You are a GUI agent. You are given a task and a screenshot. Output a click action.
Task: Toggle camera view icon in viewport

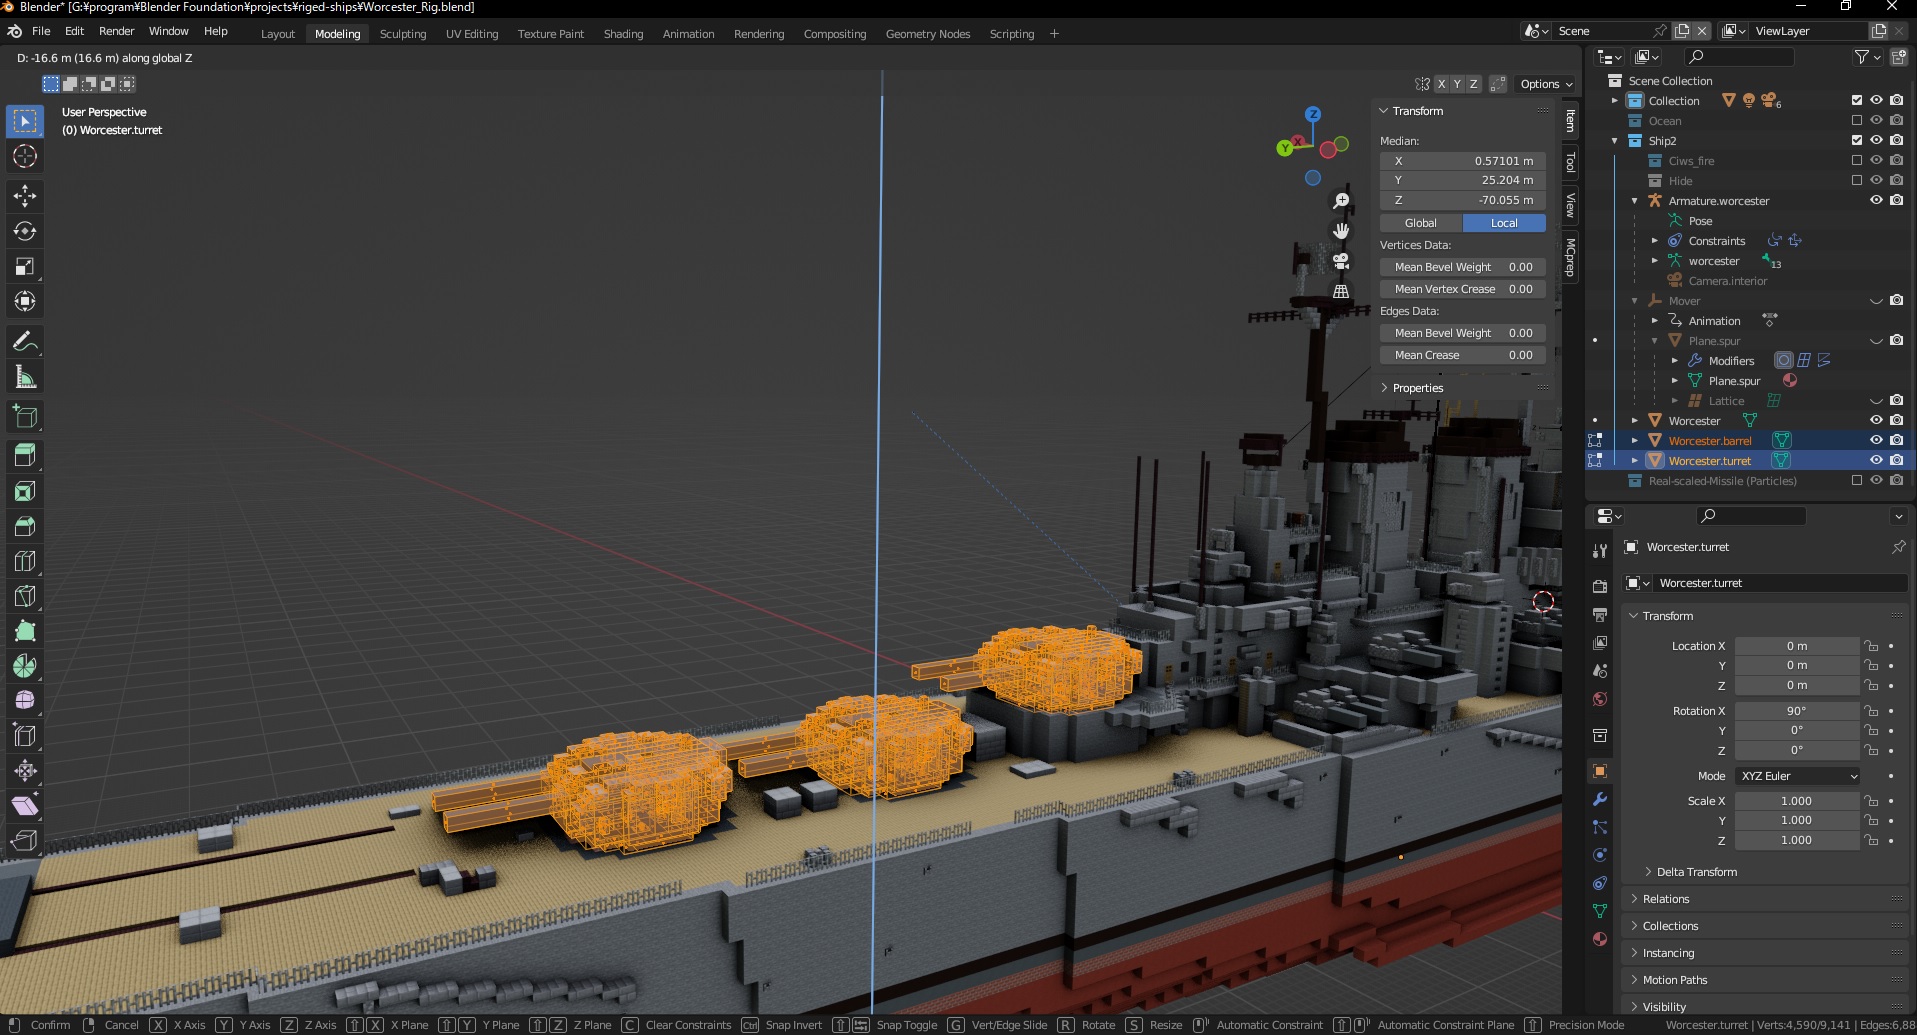(1341, 261)
